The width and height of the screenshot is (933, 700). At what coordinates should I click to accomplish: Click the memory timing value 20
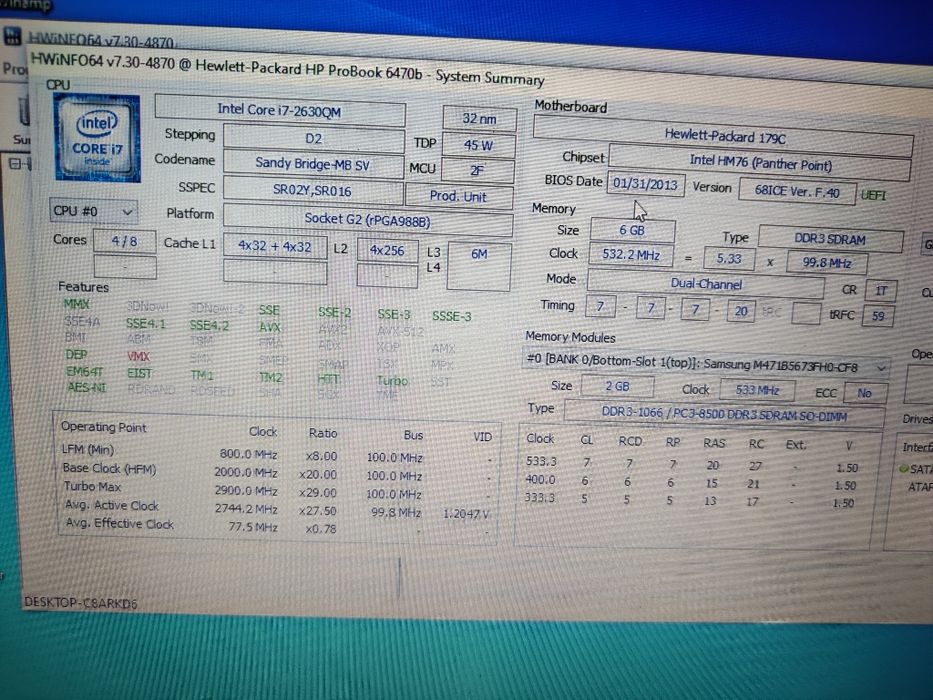point(740,311)
